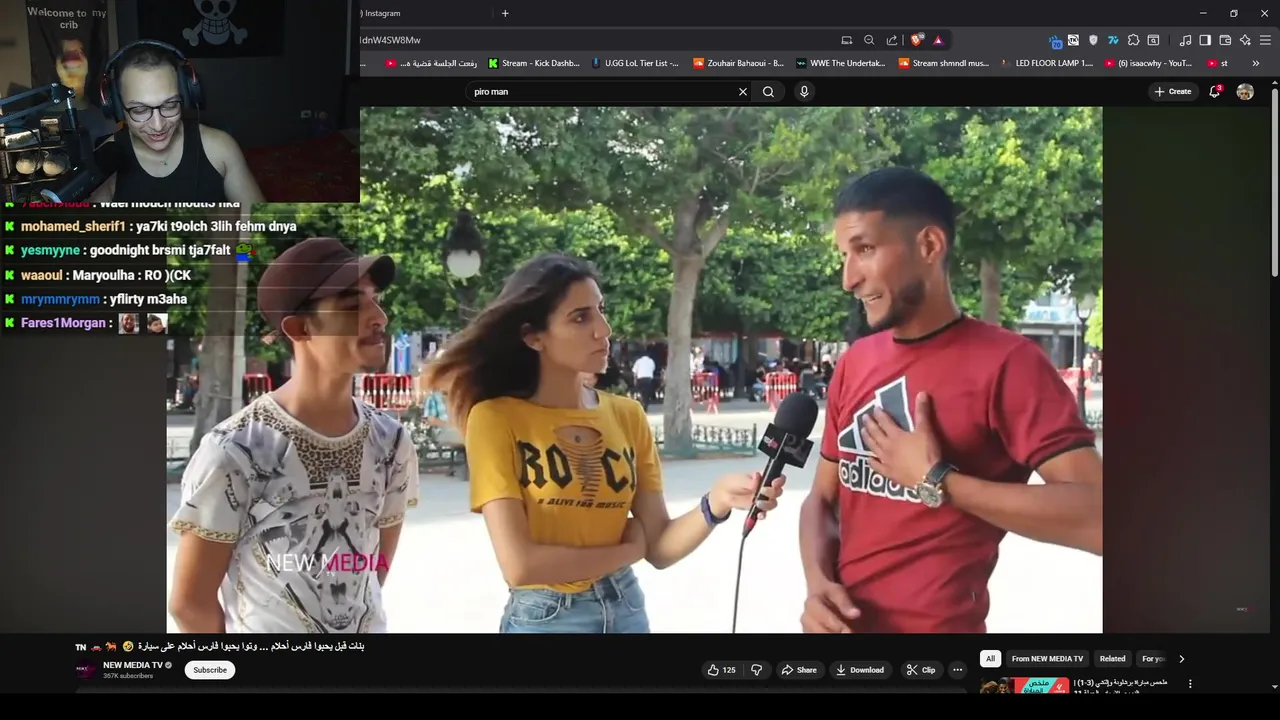Screen dimensions: 1280x720
Task: Search by voice with microphone icon
Action: (804, 91)
